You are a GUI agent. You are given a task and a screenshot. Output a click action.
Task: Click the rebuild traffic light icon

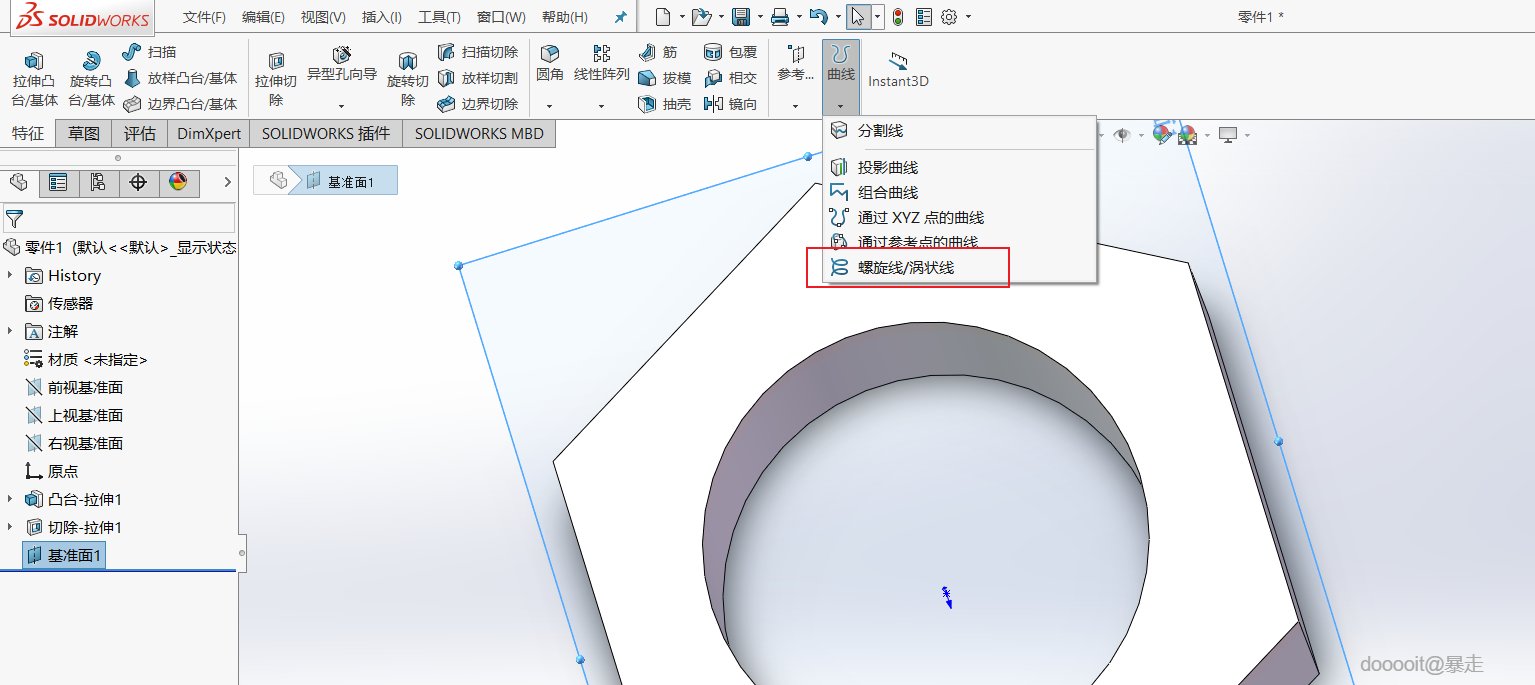click(898, 17)
